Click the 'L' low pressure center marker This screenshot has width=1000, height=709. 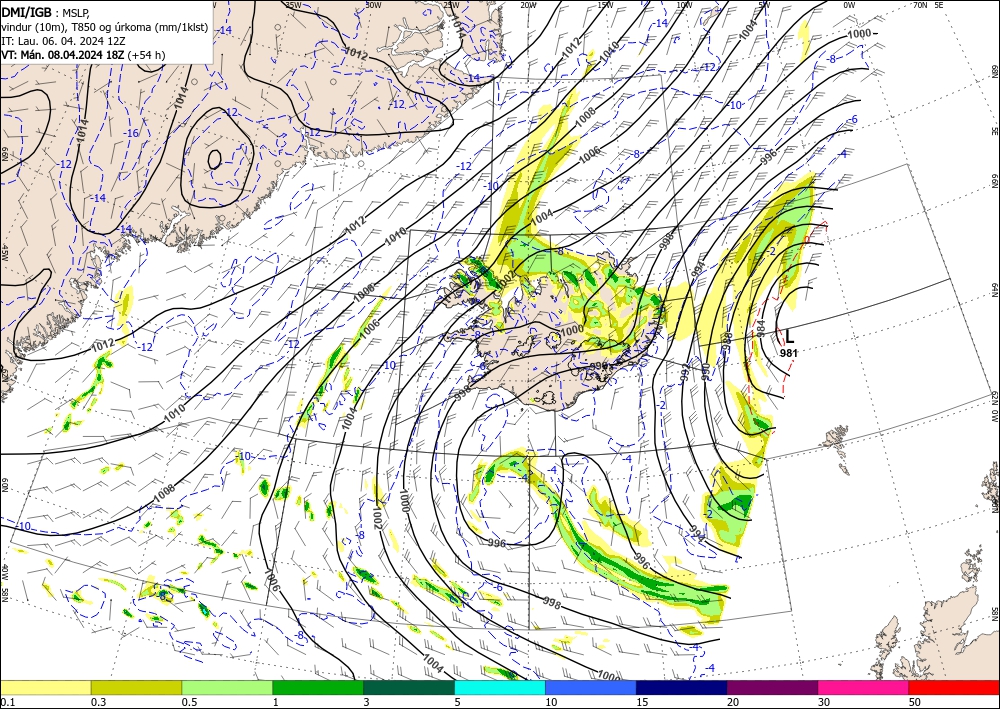coord(790,337)
